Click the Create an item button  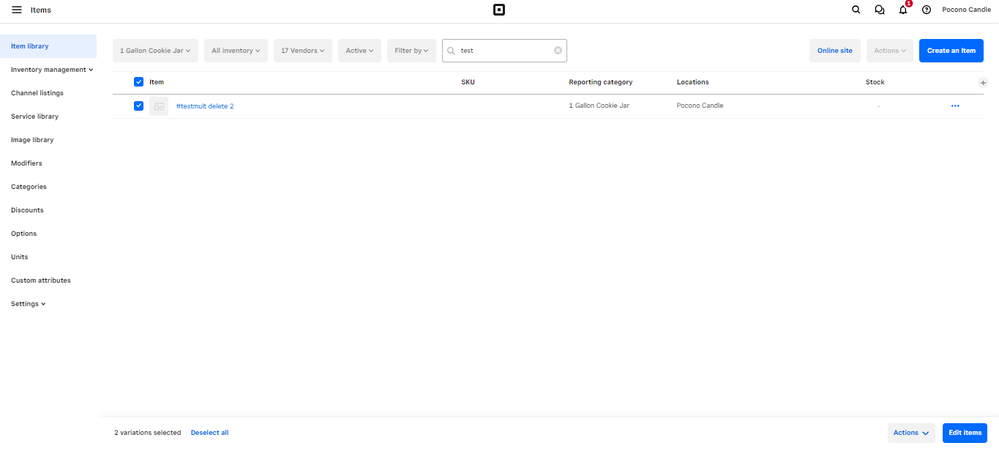click(951, 51)
